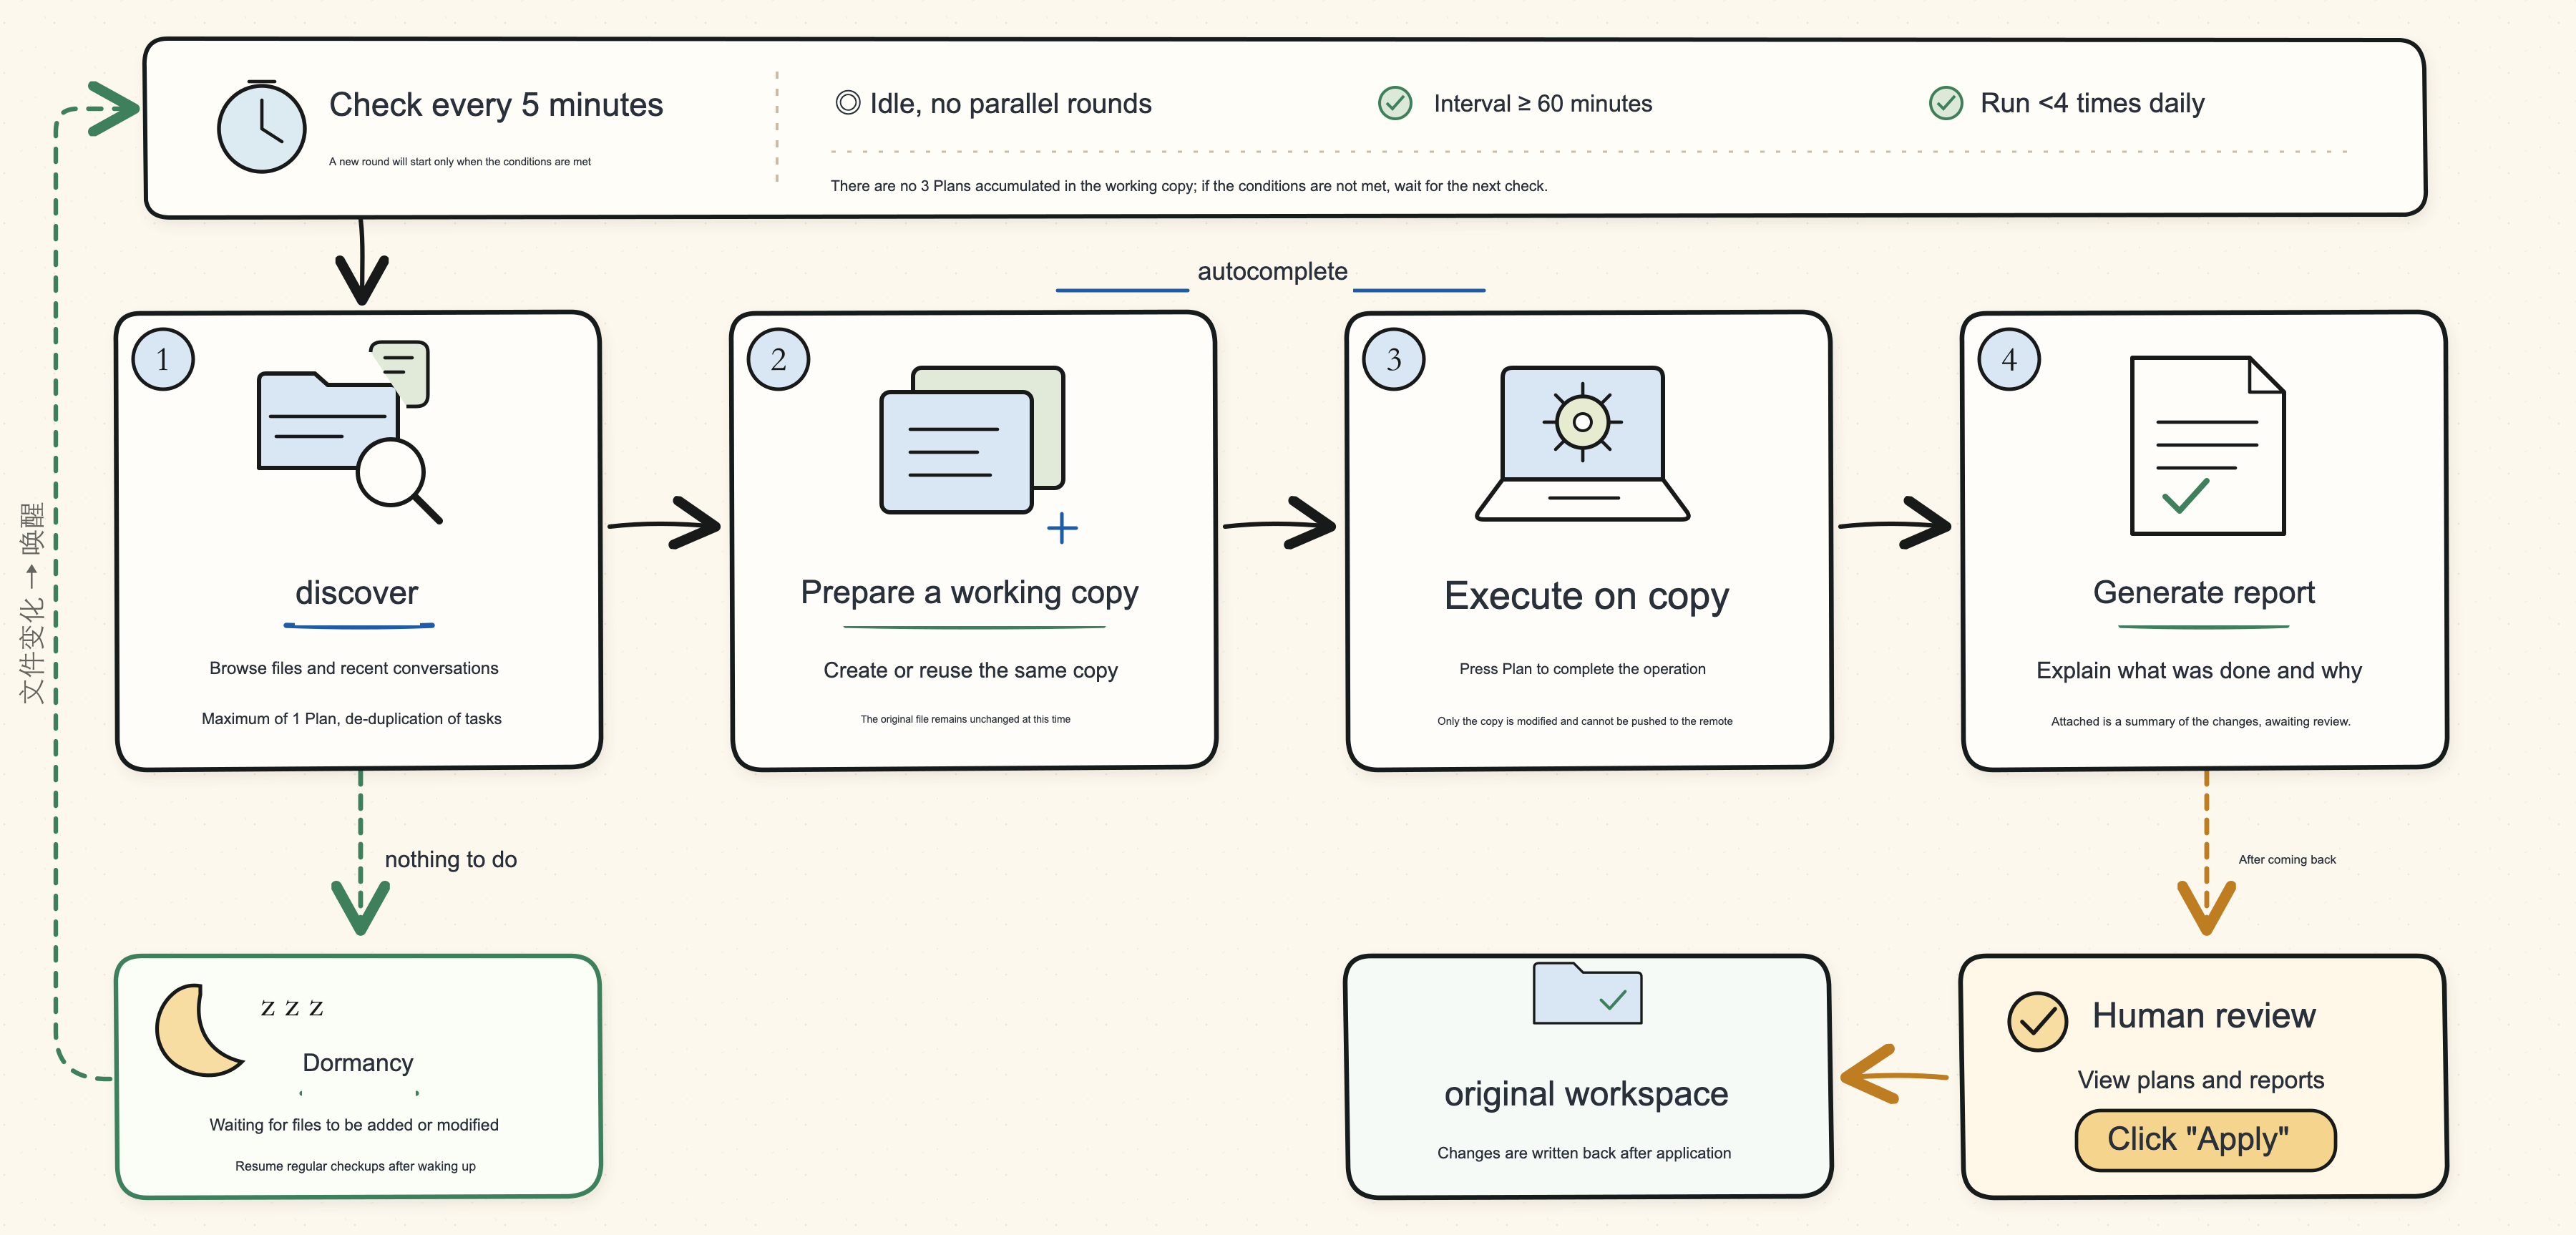Screen dimensions: 2576x1235
Task: Click the checkmark circle beside Human review
Action: (2037, 1021)
